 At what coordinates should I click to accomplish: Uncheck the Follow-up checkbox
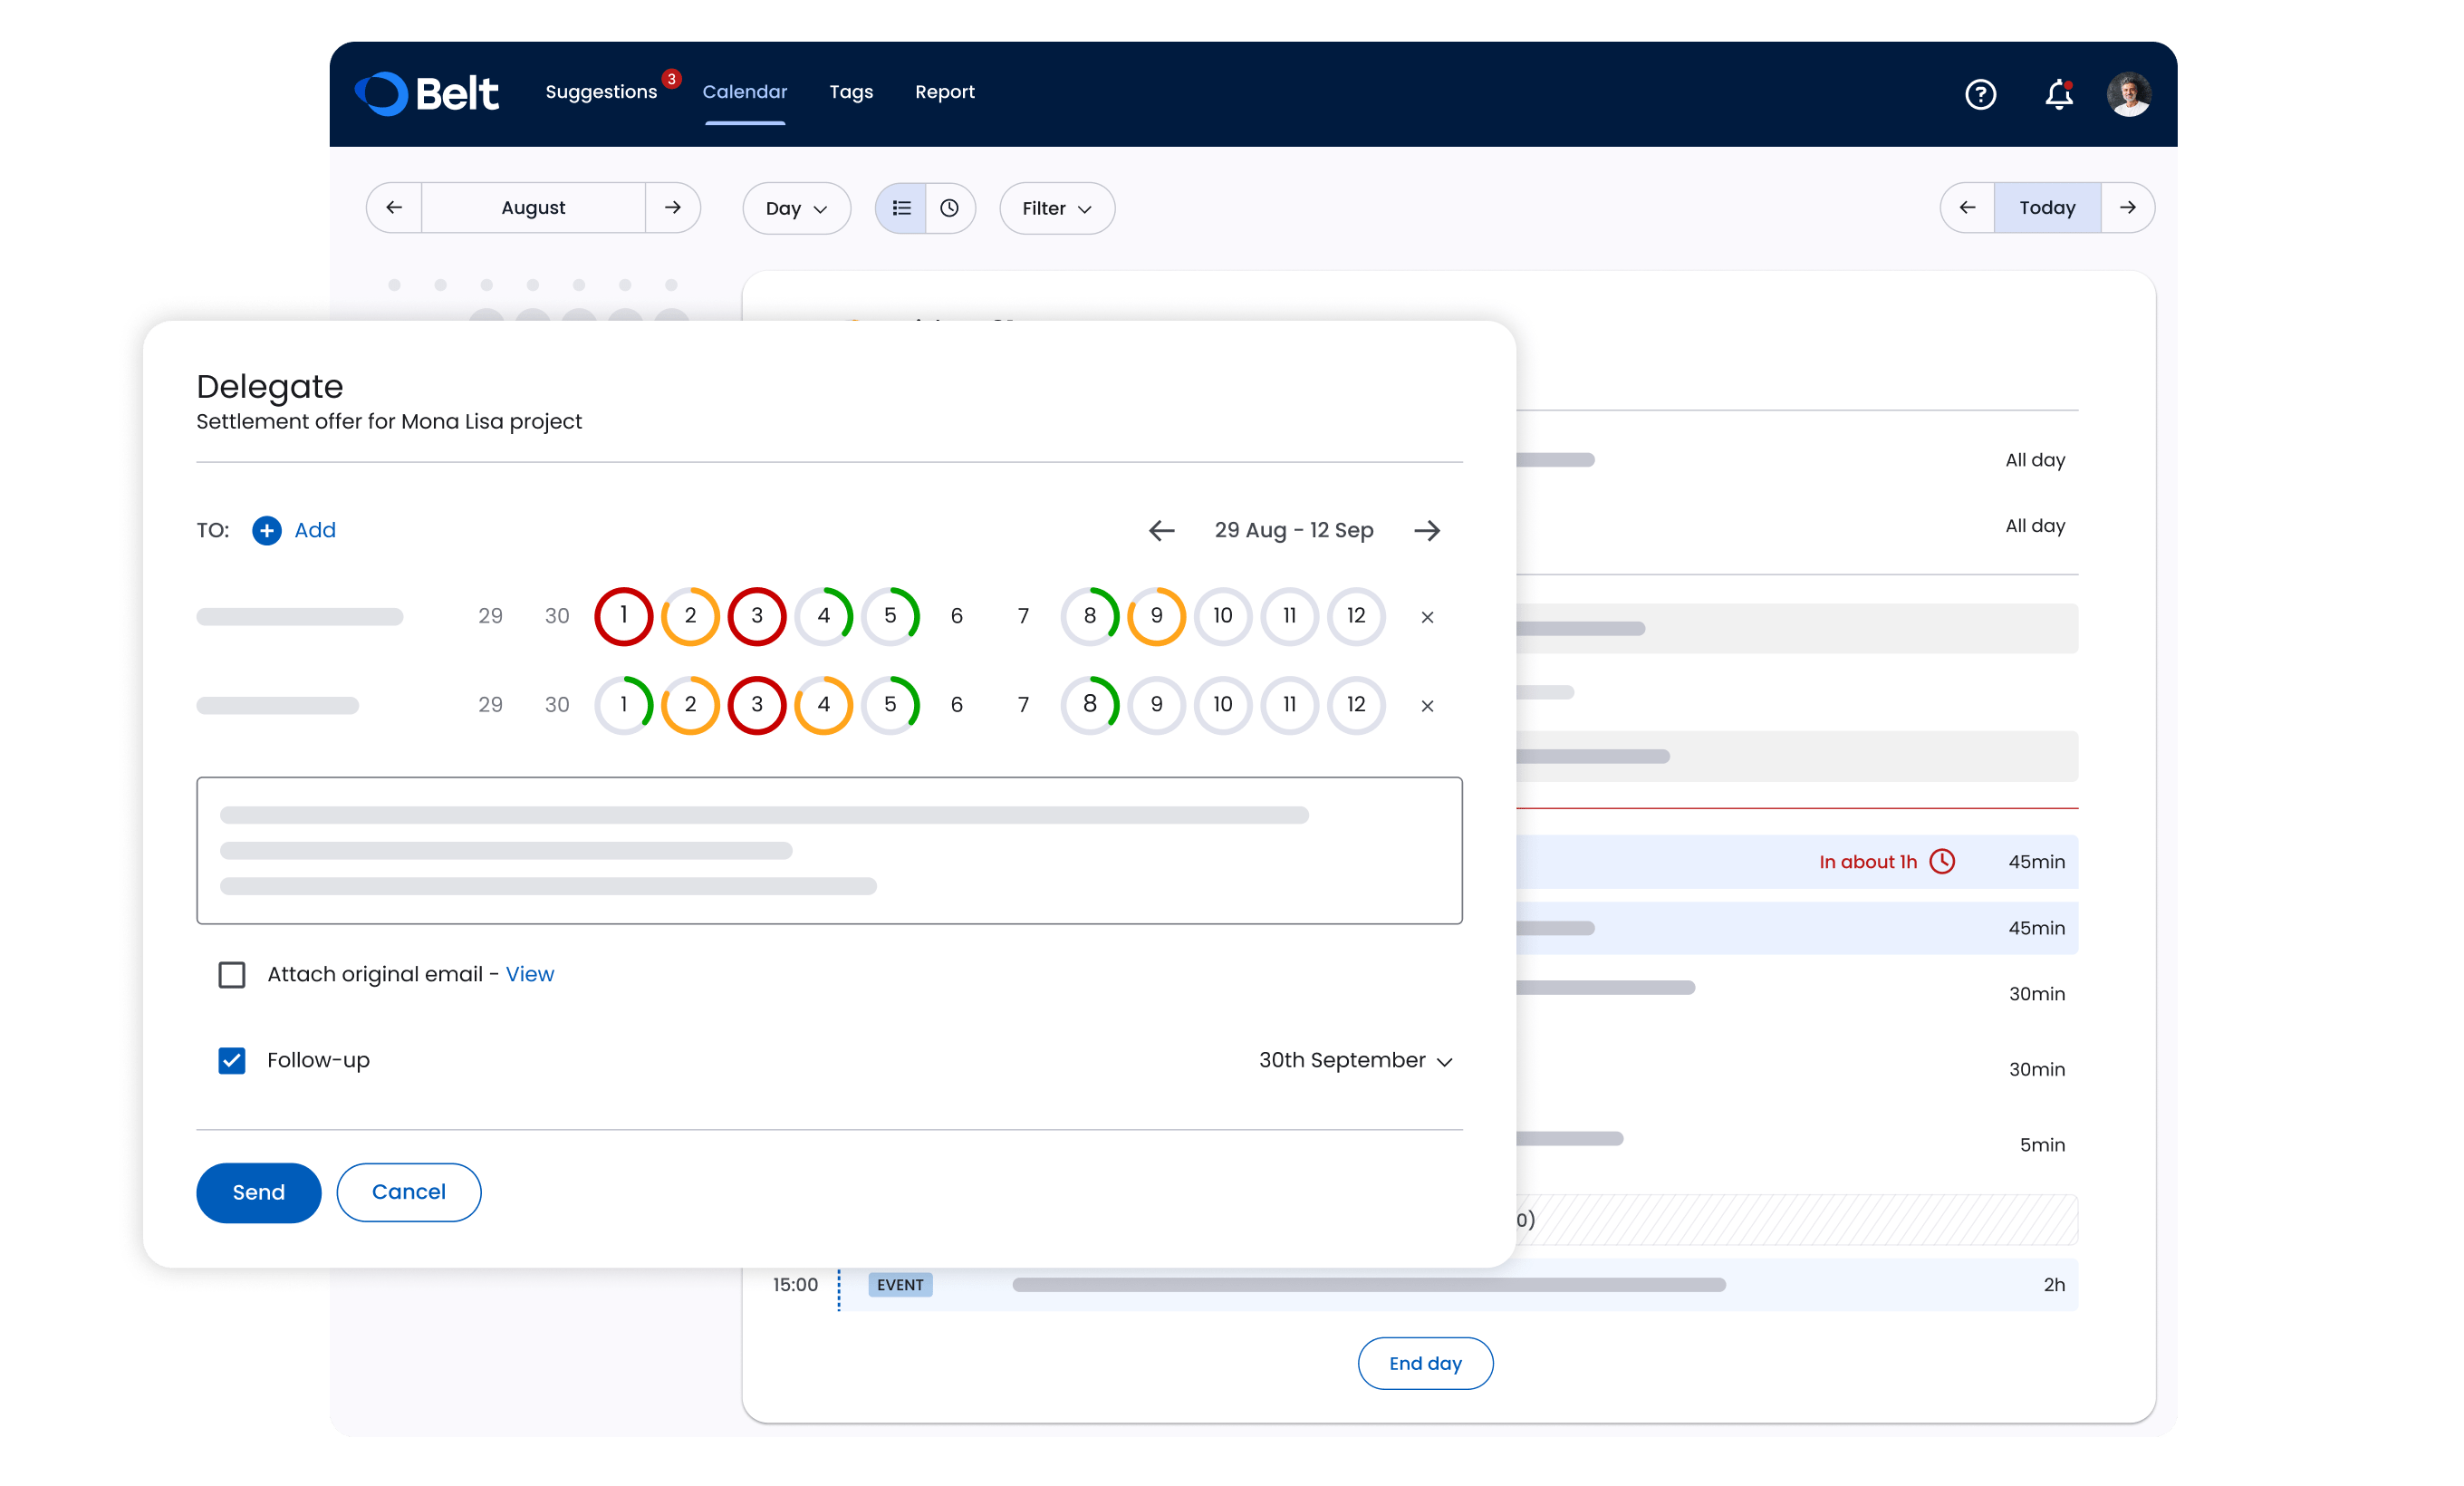(232, 1060)
